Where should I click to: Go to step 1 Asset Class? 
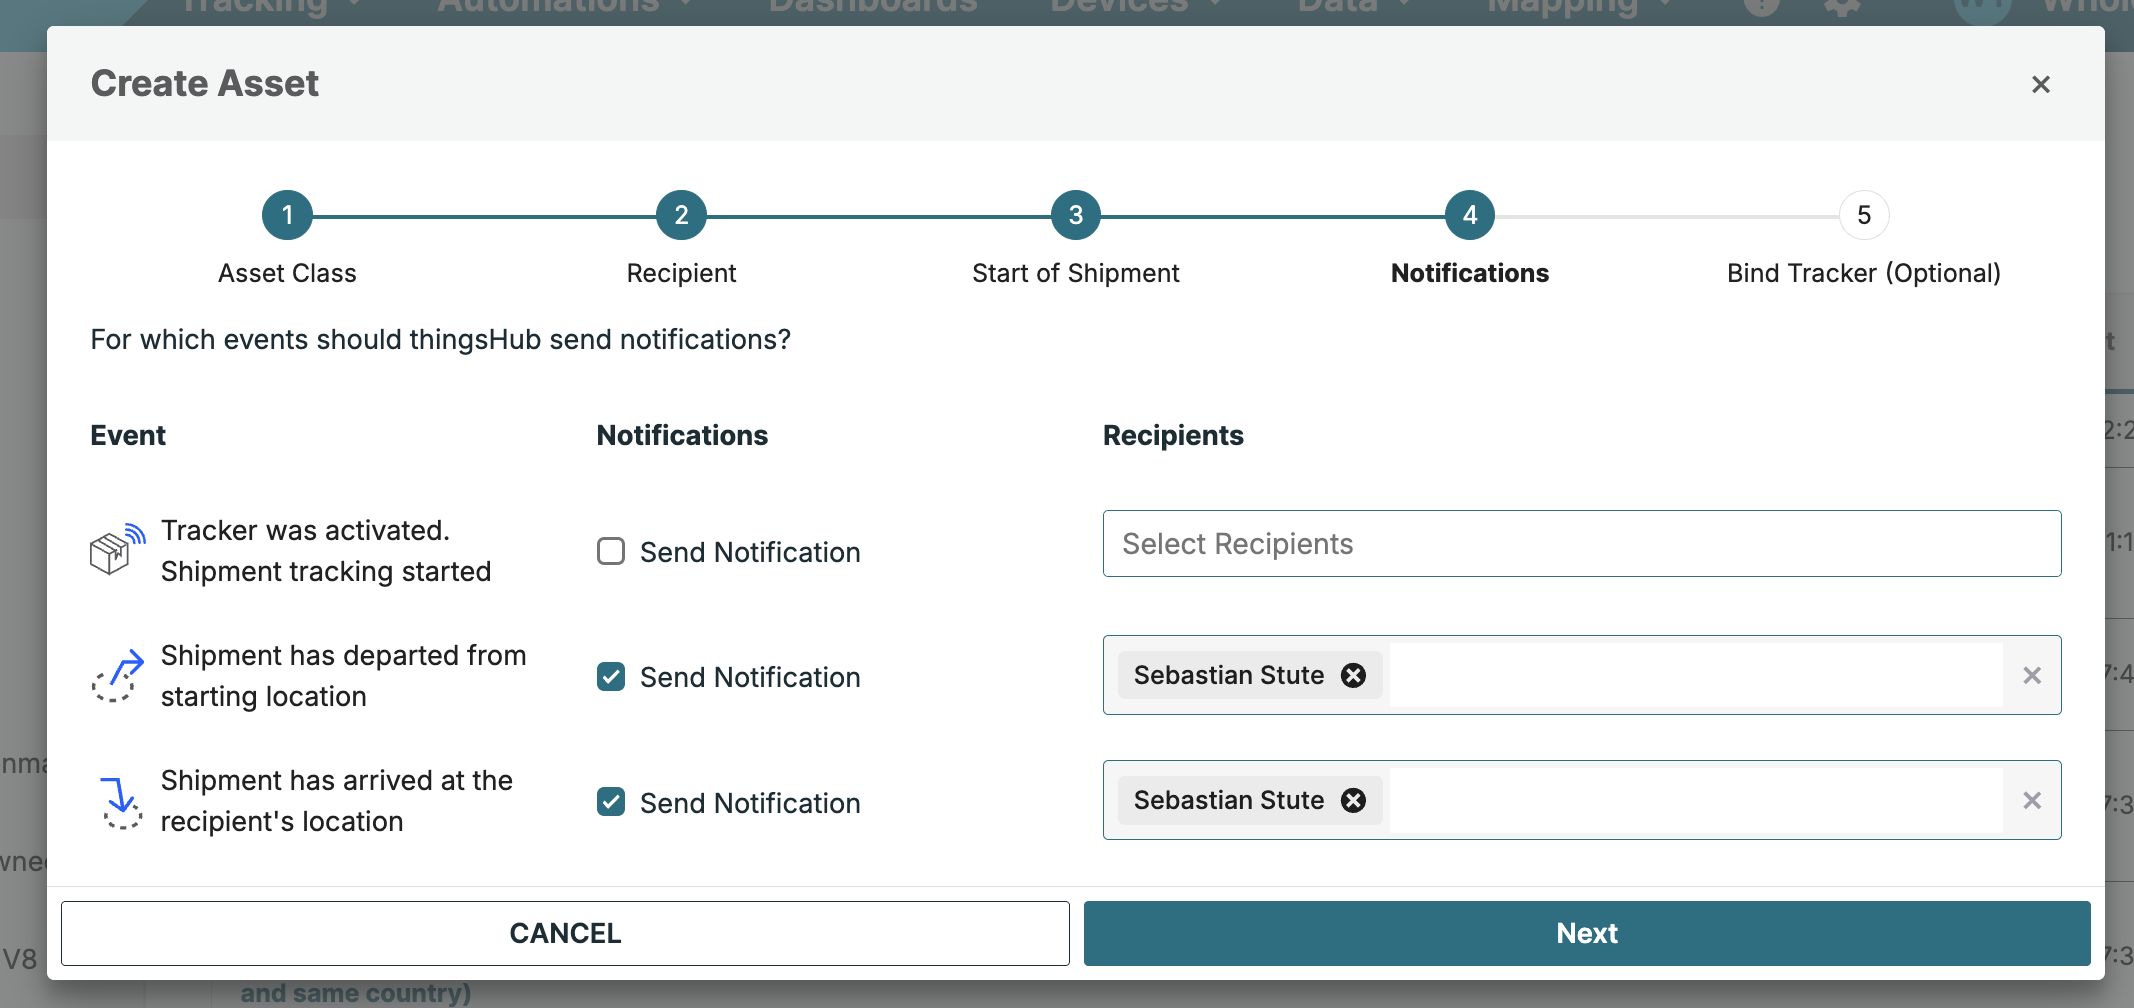point(287,215)
